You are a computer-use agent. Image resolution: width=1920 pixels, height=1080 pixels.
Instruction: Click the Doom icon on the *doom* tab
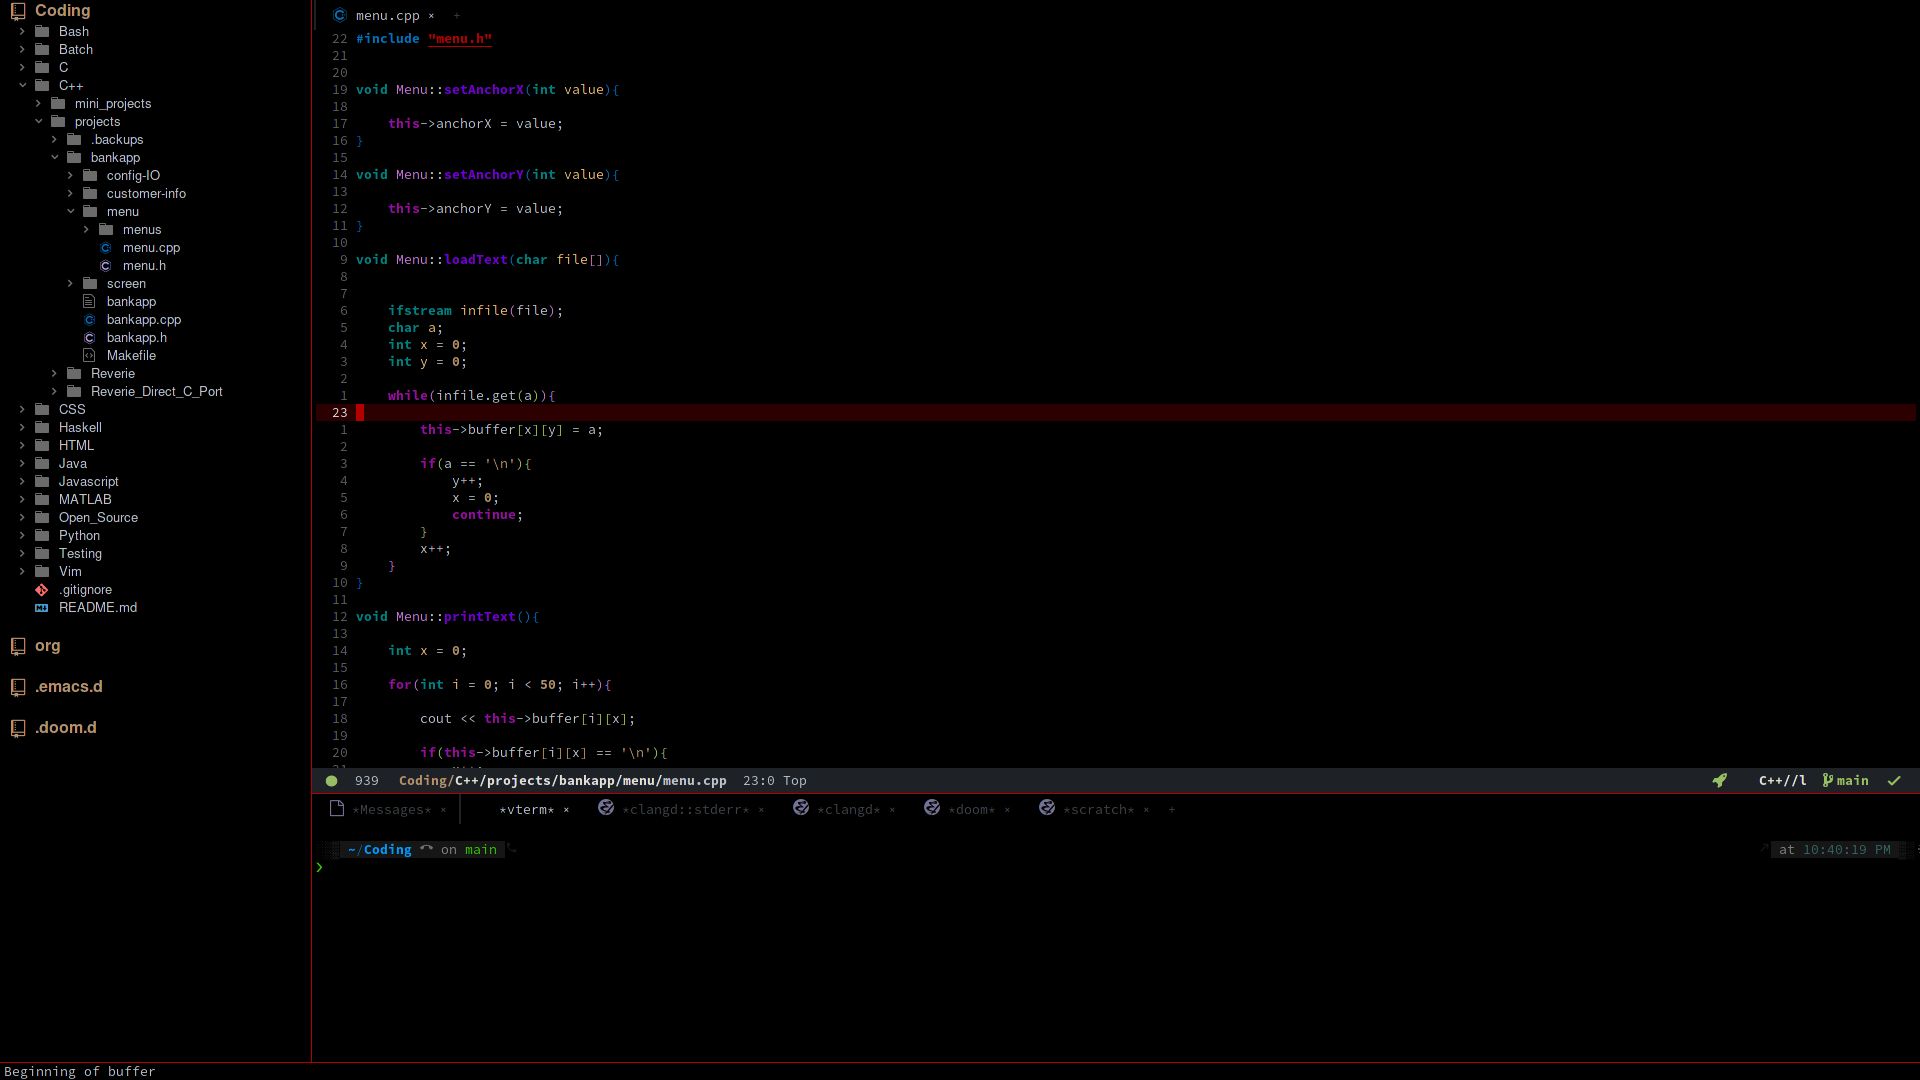pos(932,808)
